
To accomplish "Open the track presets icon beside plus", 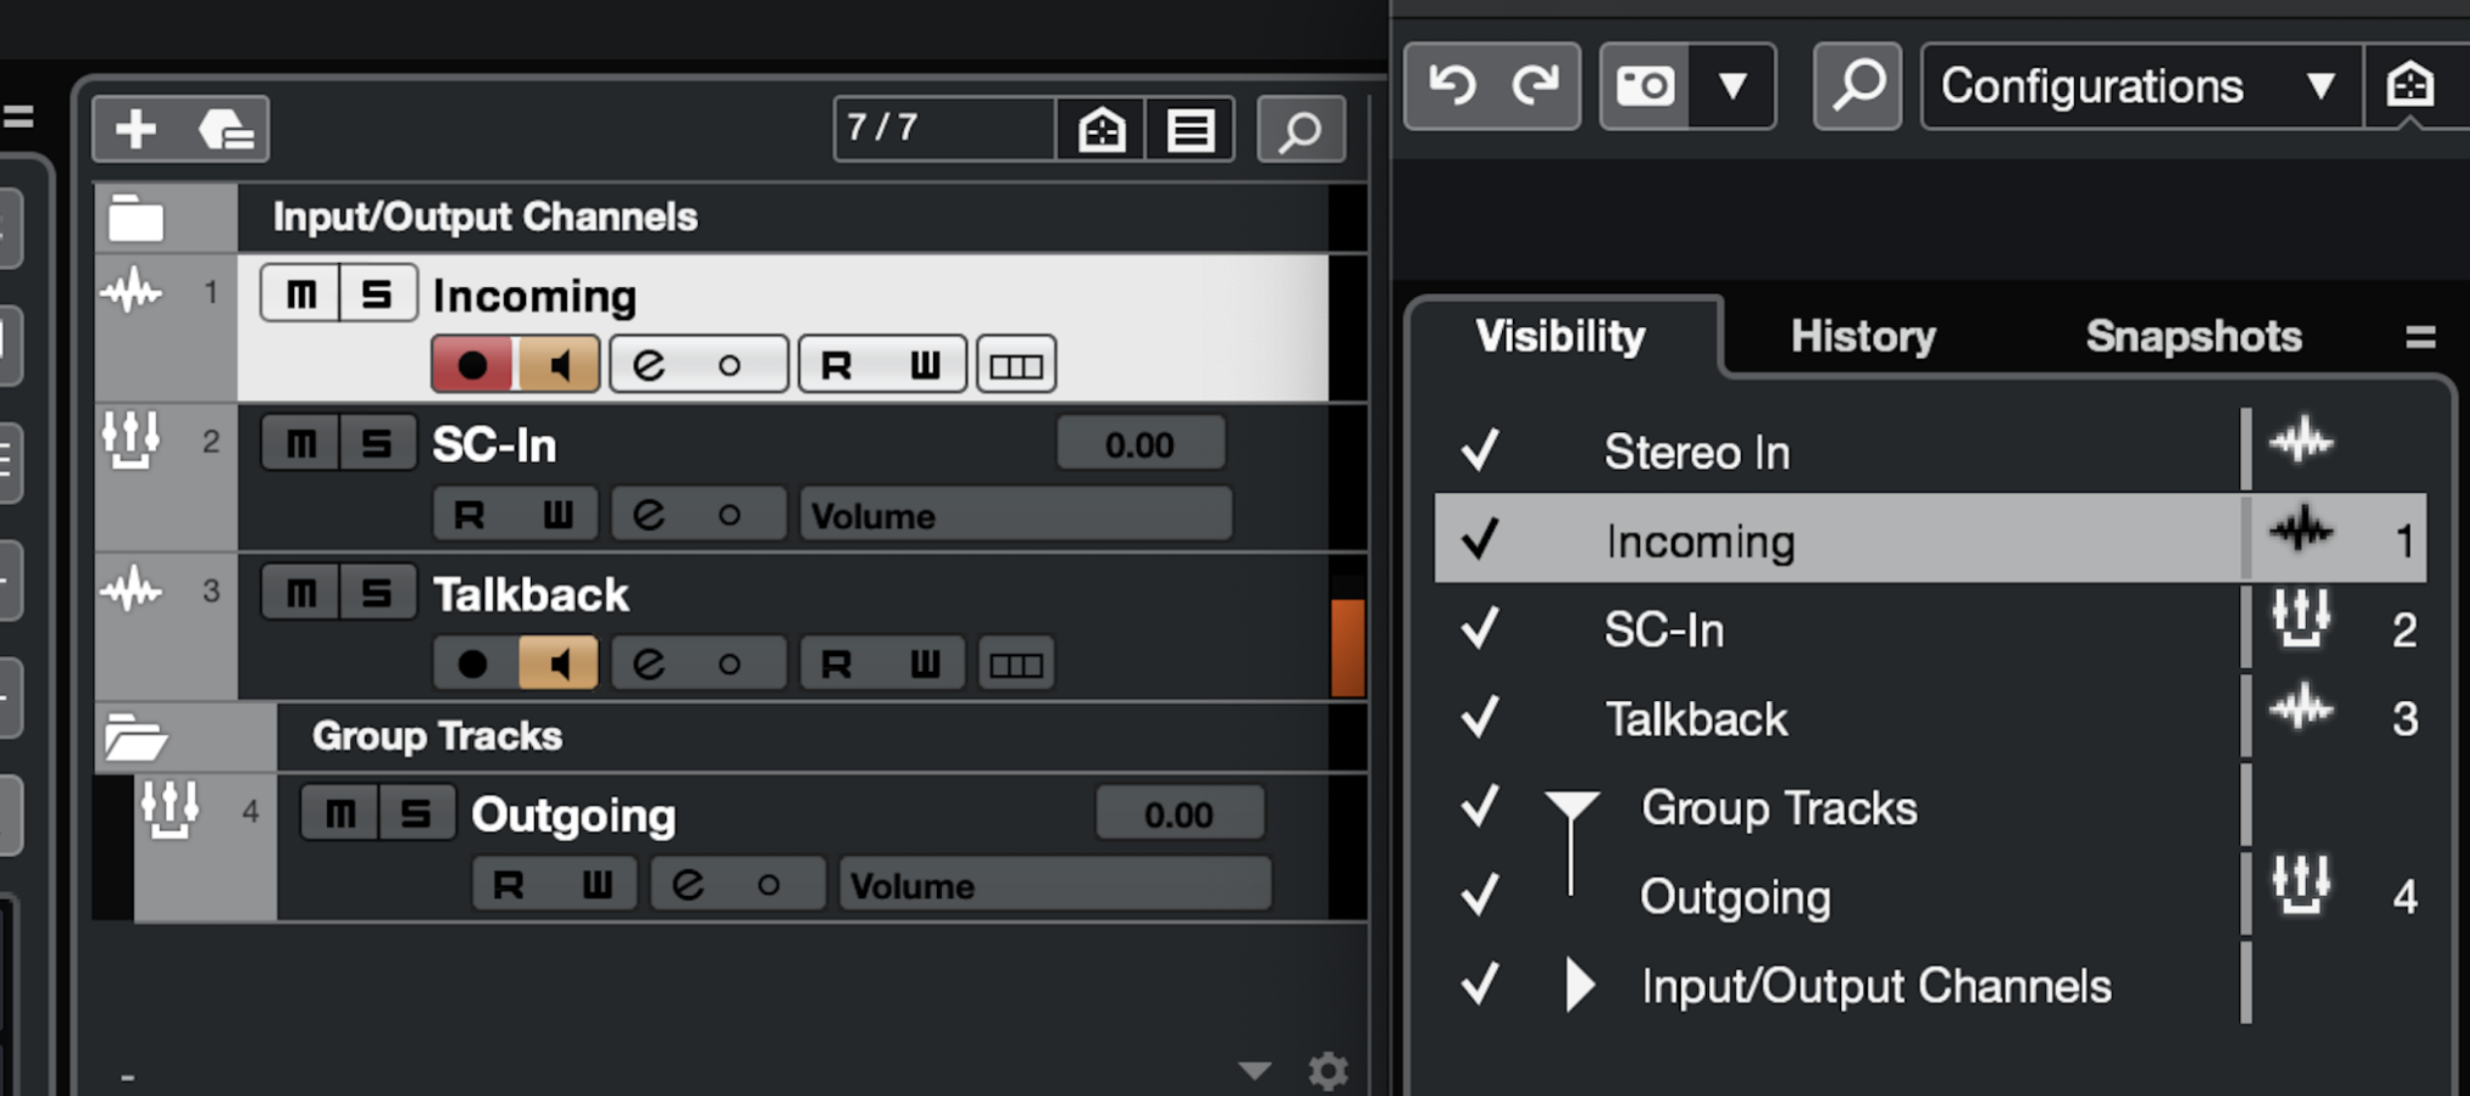I will [225, 129].
